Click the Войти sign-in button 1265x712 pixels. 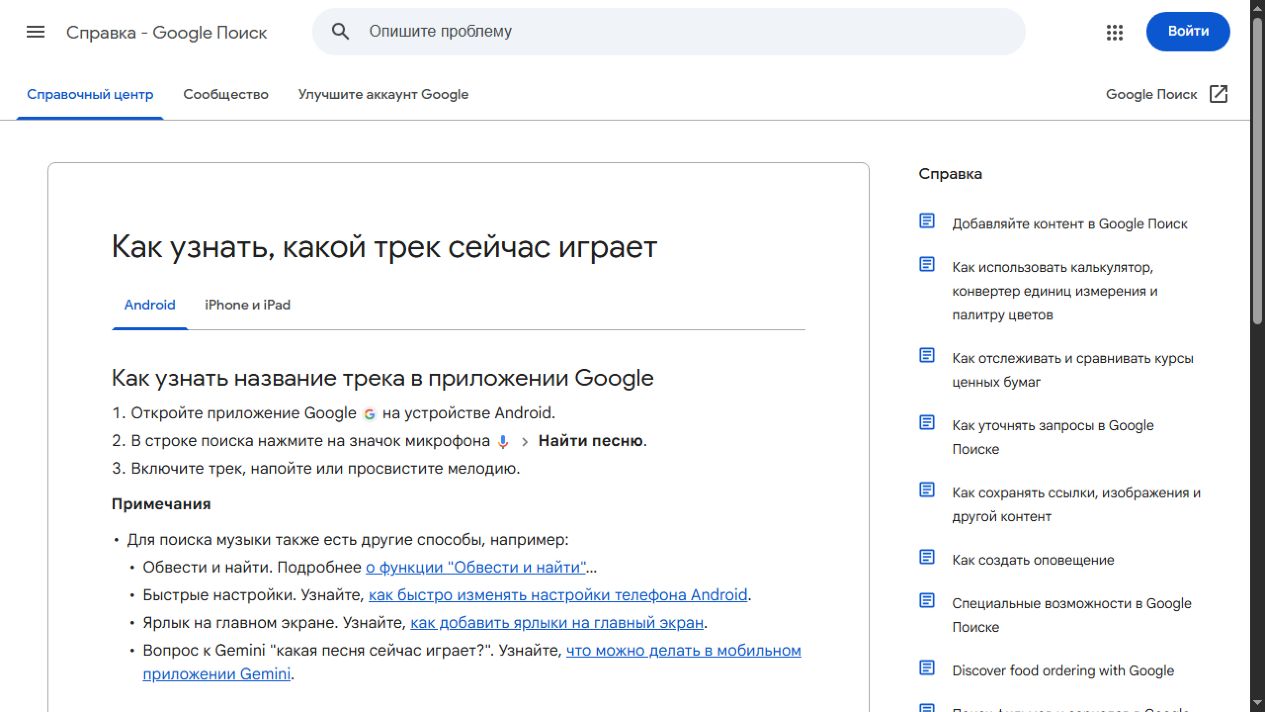tap(1188, 32)
